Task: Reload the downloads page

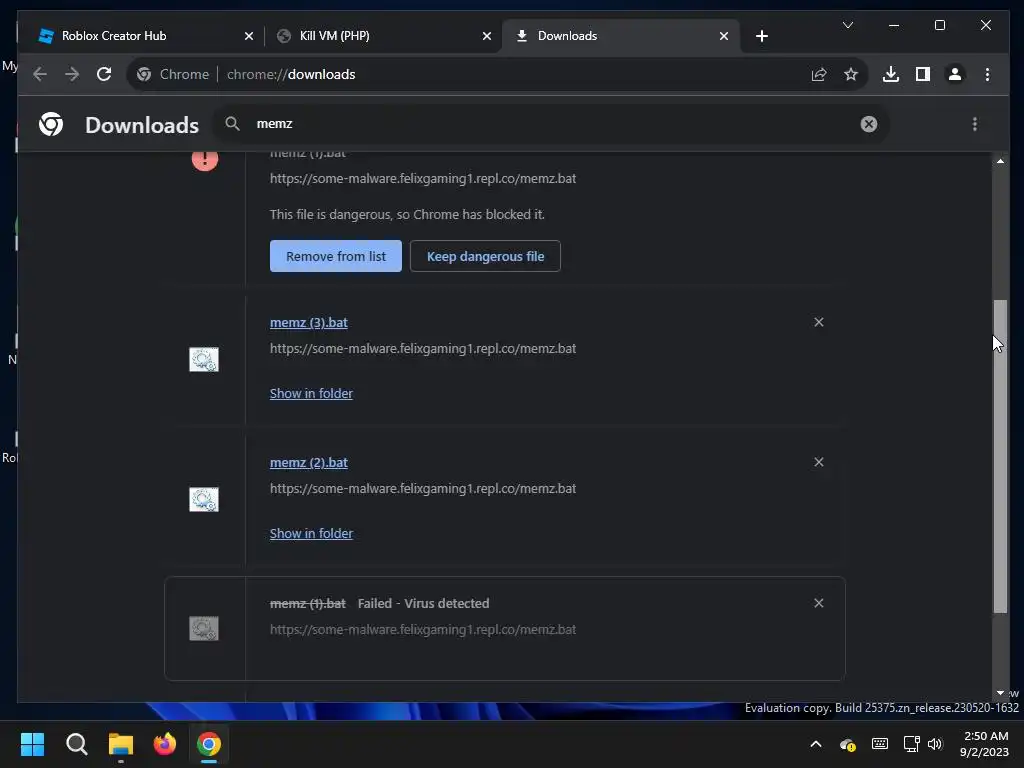Action: click(104, 74)
